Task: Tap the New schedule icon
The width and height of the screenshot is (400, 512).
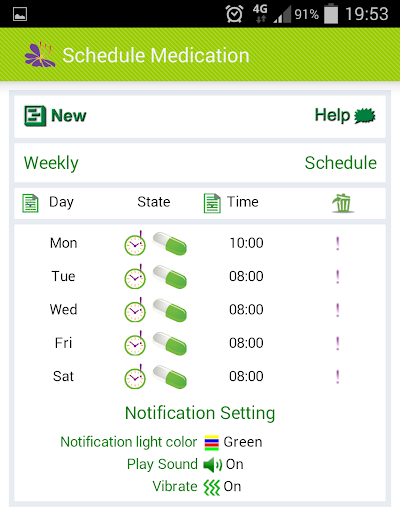Action: pos(35,116)
